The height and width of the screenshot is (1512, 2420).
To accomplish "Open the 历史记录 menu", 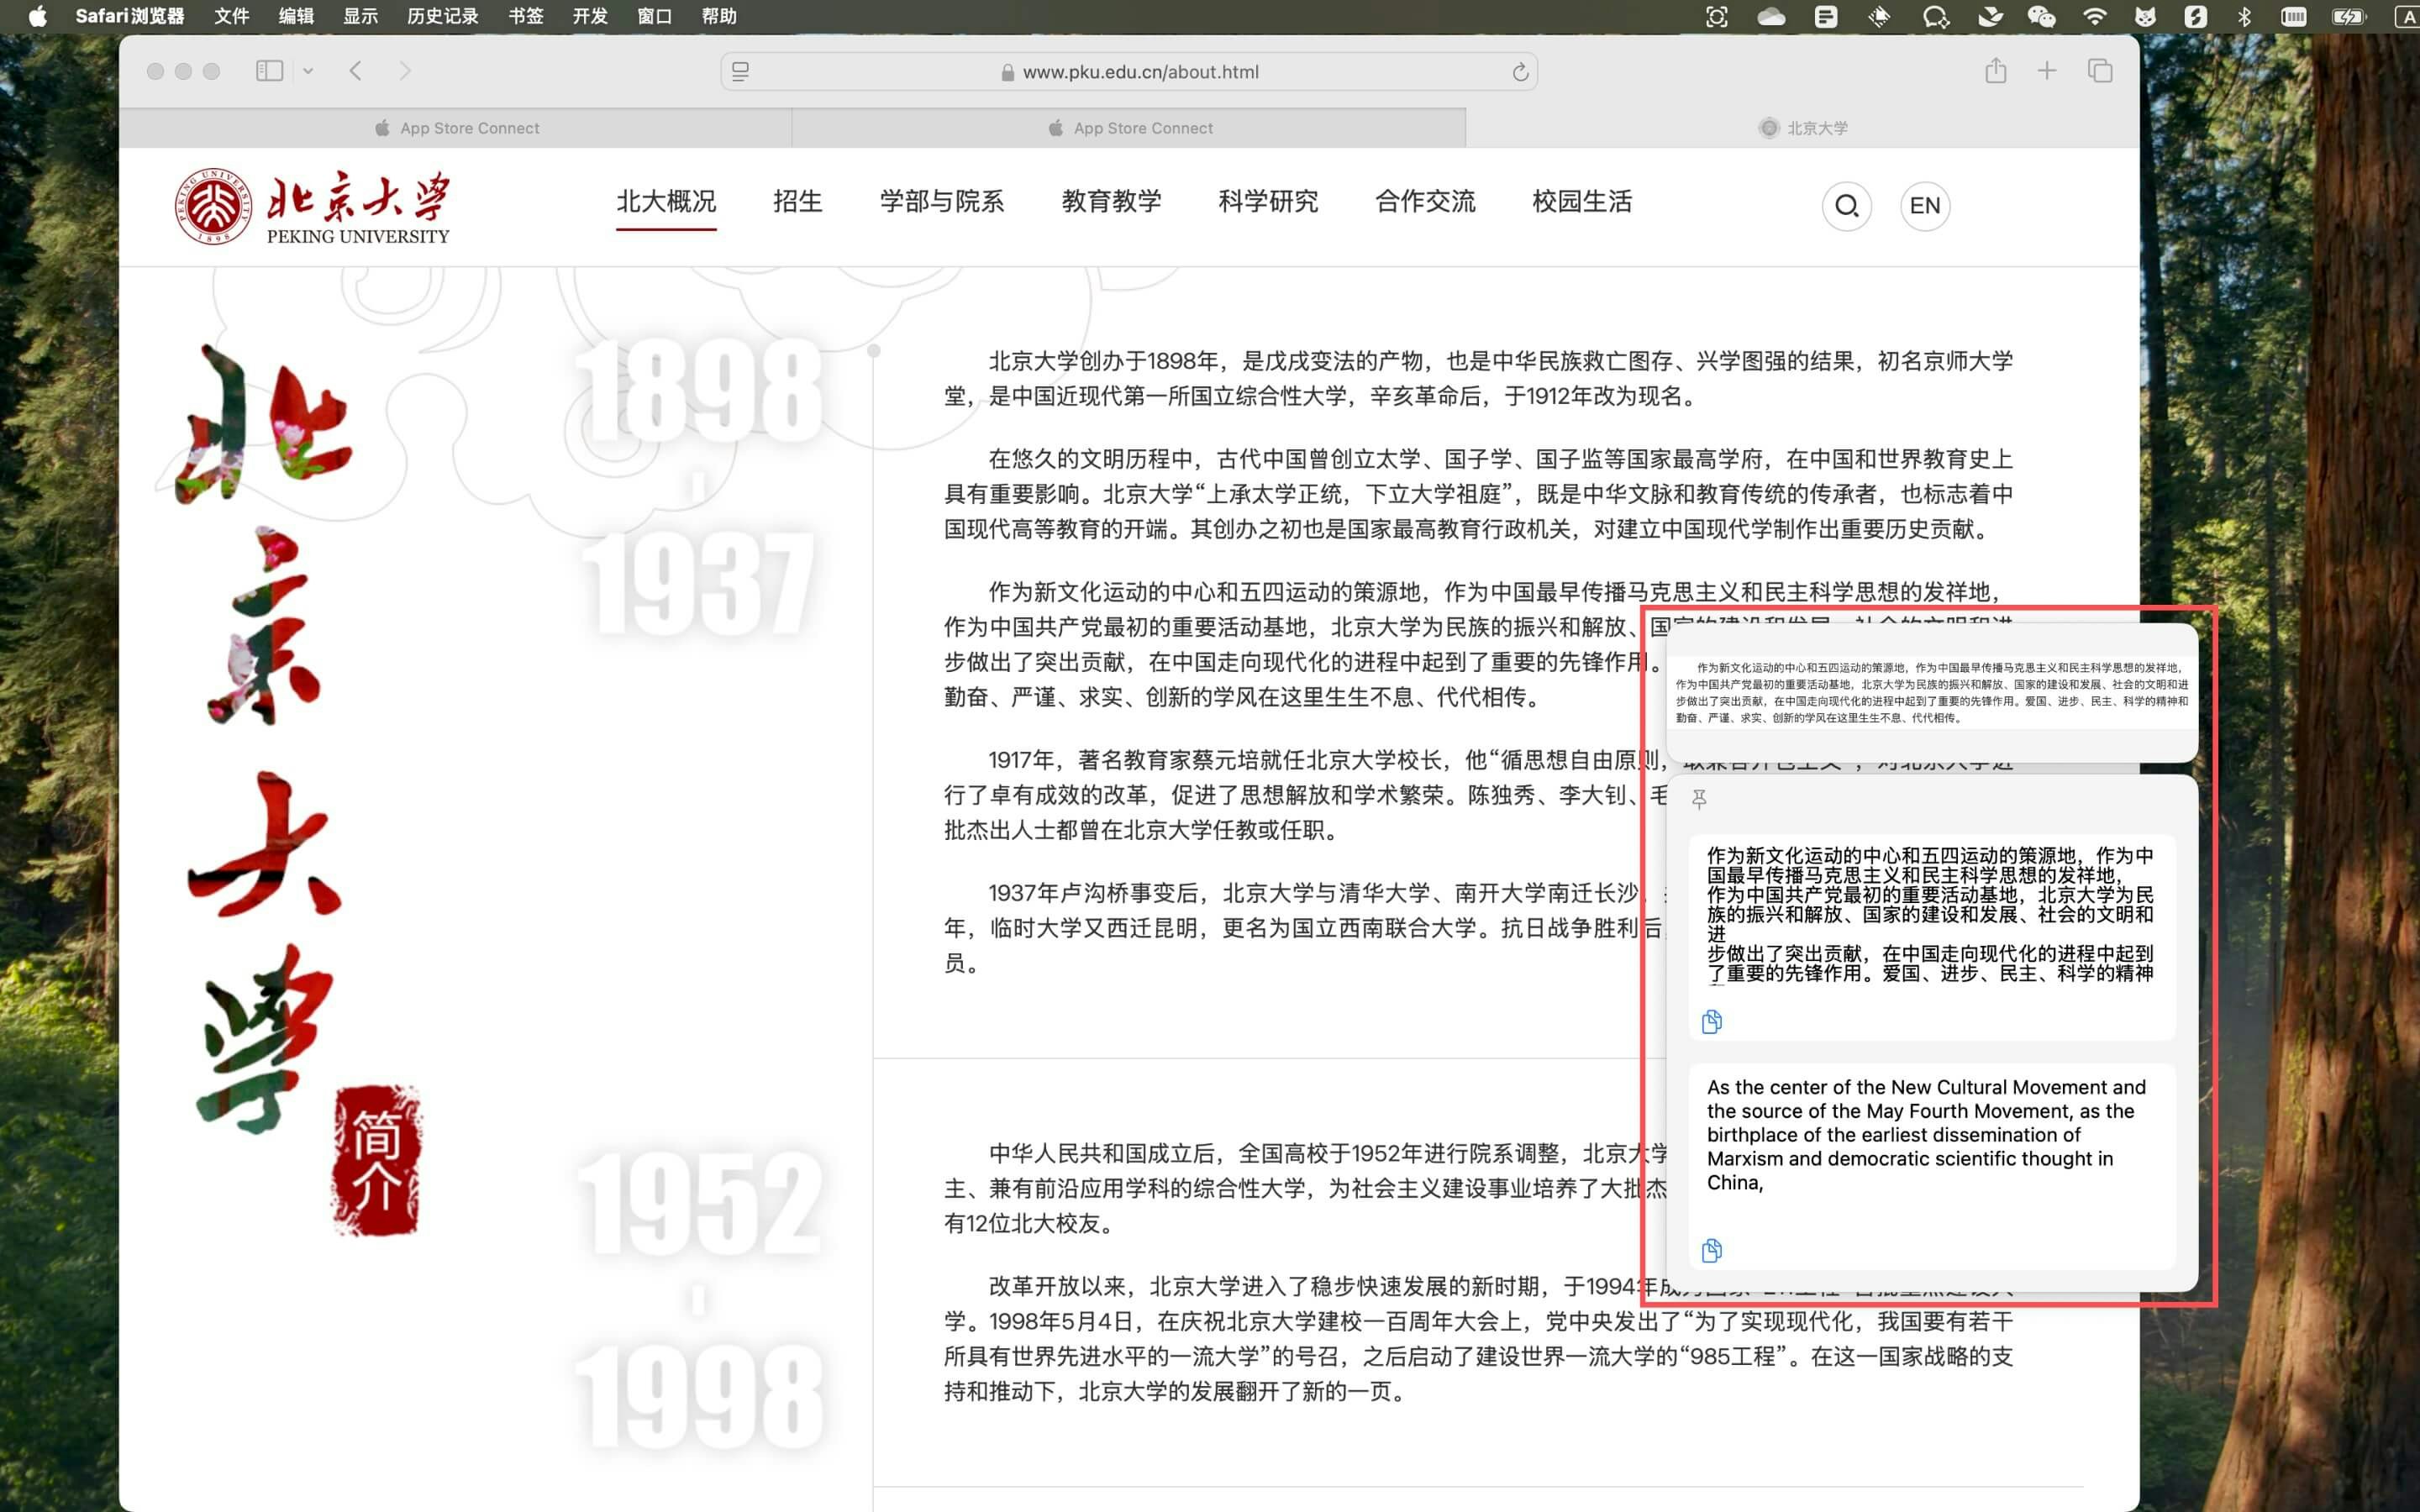I will [443, 16].
